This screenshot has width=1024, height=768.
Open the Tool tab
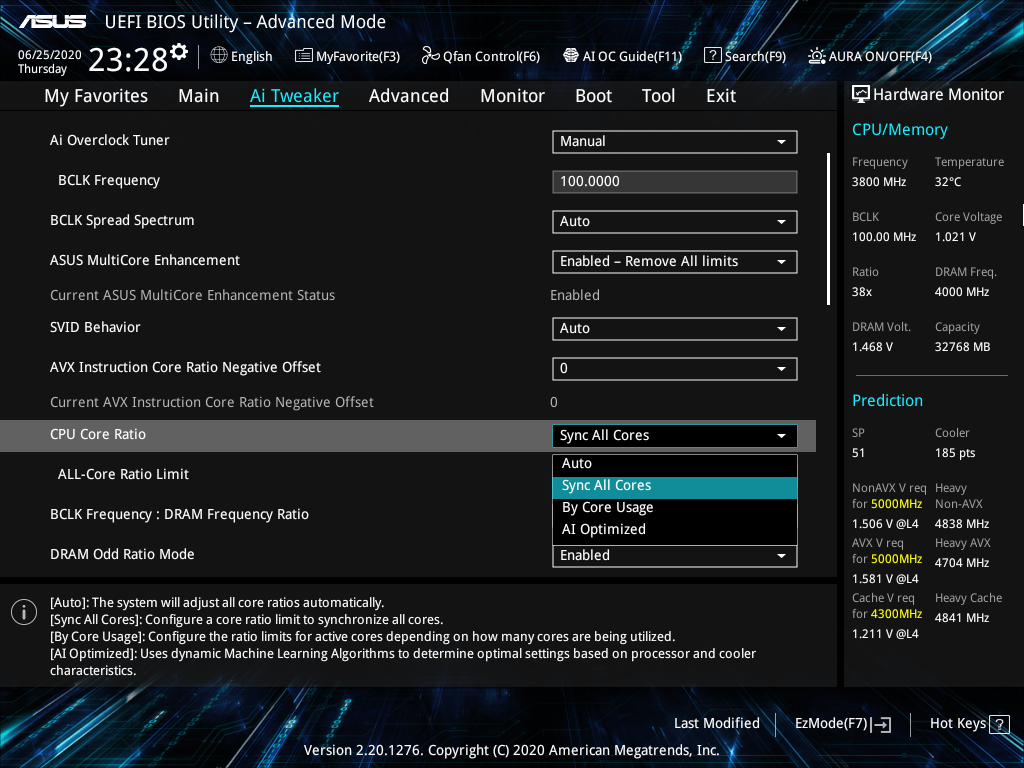pyautogui.click(x=658, y=96)
